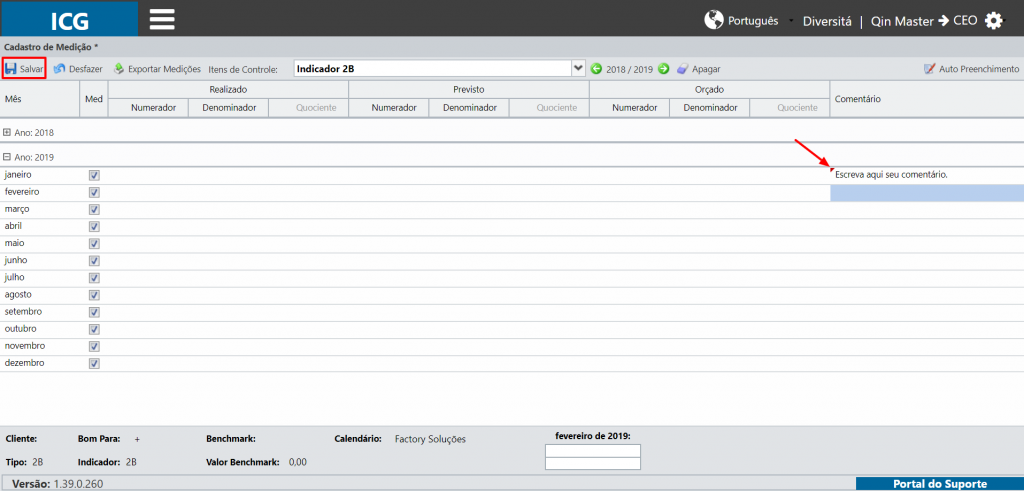
Task: Toggle the dezembro Med checkbox
Action: point(94,363)
